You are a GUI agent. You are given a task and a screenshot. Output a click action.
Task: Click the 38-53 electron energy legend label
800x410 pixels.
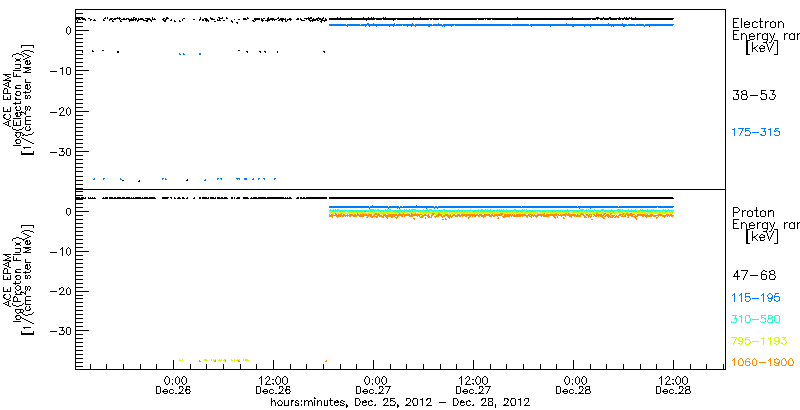(754, 95)
